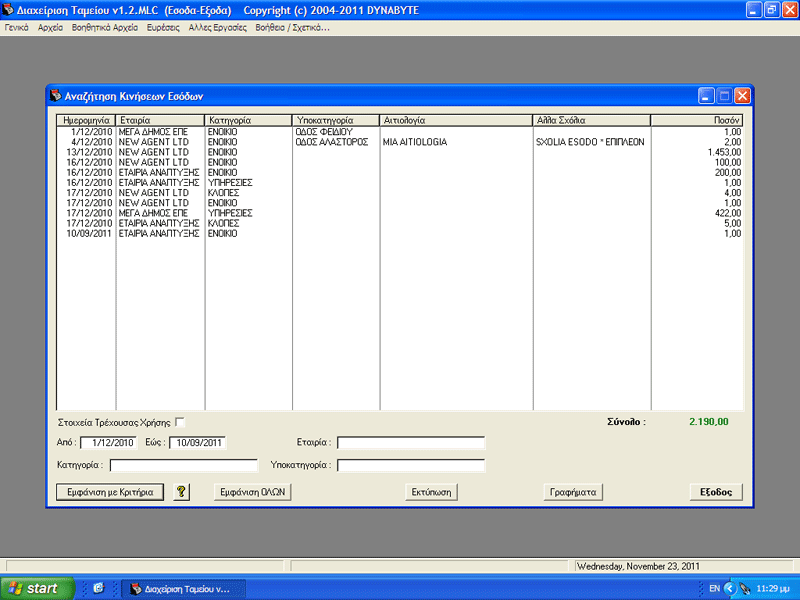Click the Εμφάνιση με Κριτήρια button

110,492
